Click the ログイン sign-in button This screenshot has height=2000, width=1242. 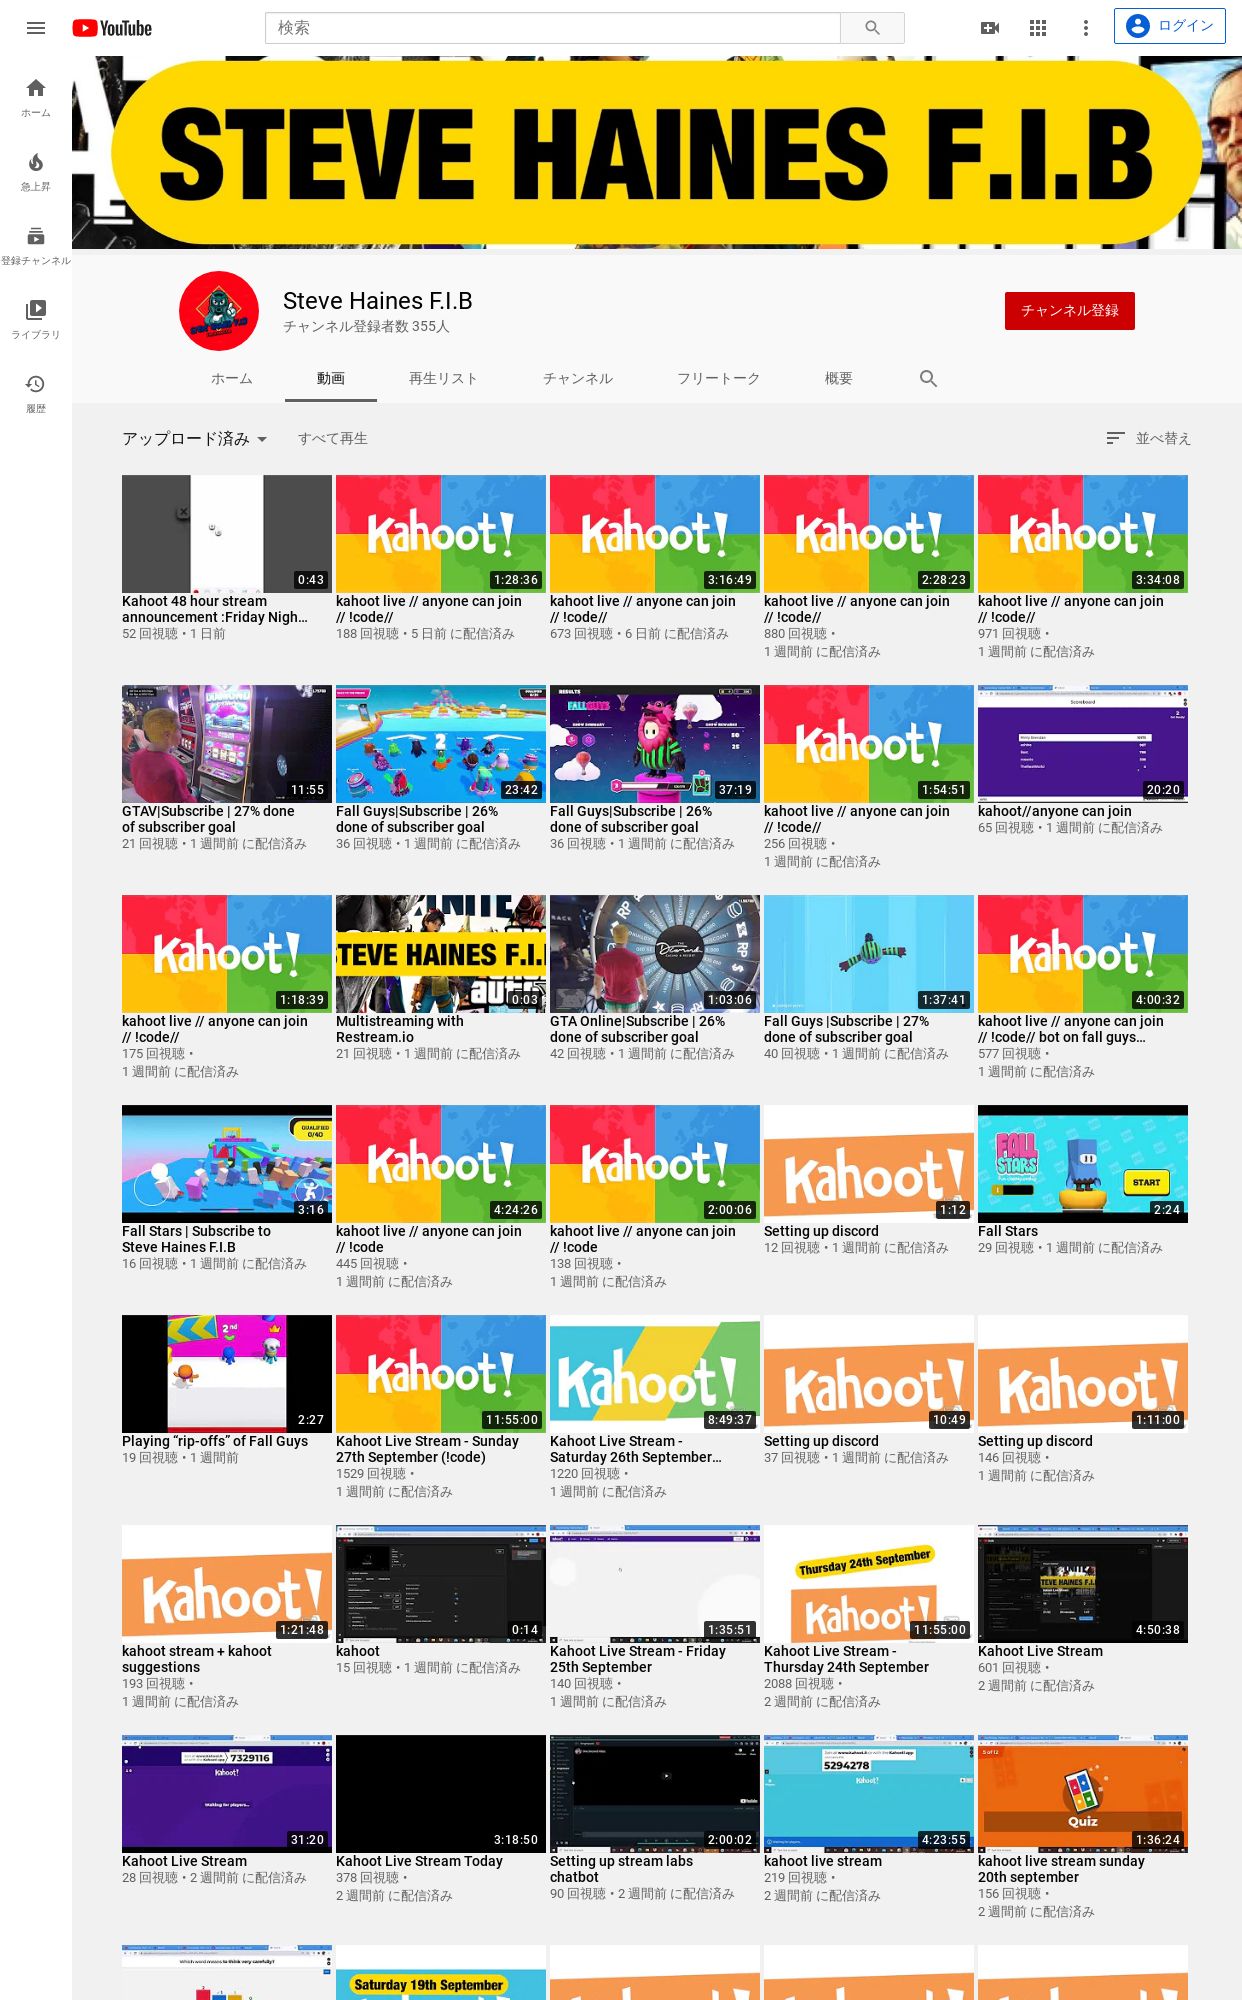pyautogui.click(x=1170, y=26)
